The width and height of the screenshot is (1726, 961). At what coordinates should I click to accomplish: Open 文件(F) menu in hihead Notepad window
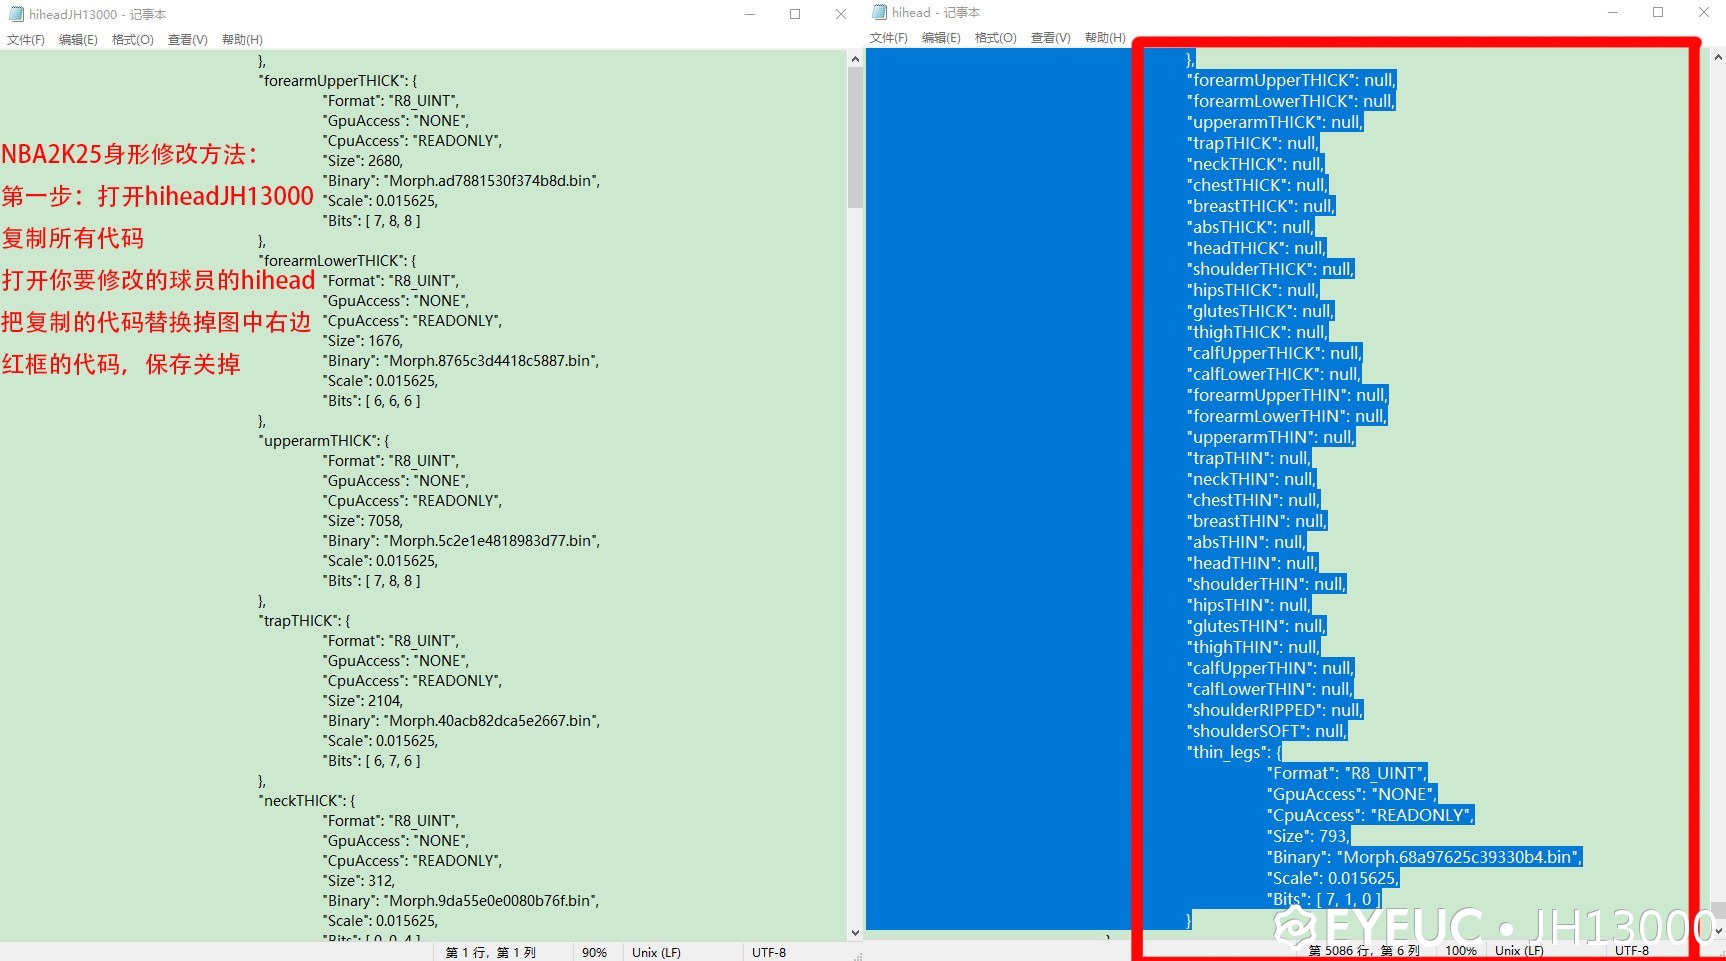point(889,38)
